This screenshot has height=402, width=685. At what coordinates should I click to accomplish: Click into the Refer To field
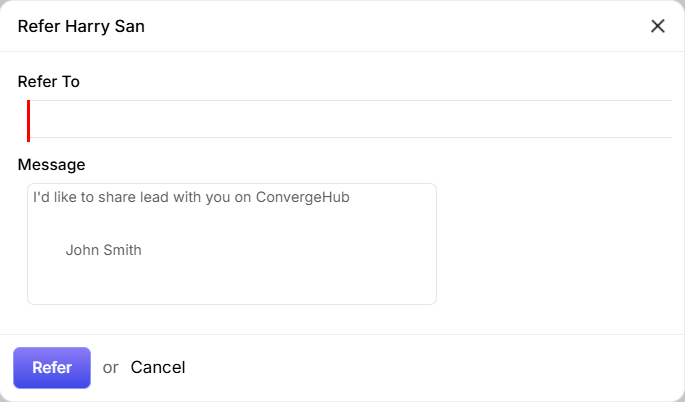(x=350, y=119)
